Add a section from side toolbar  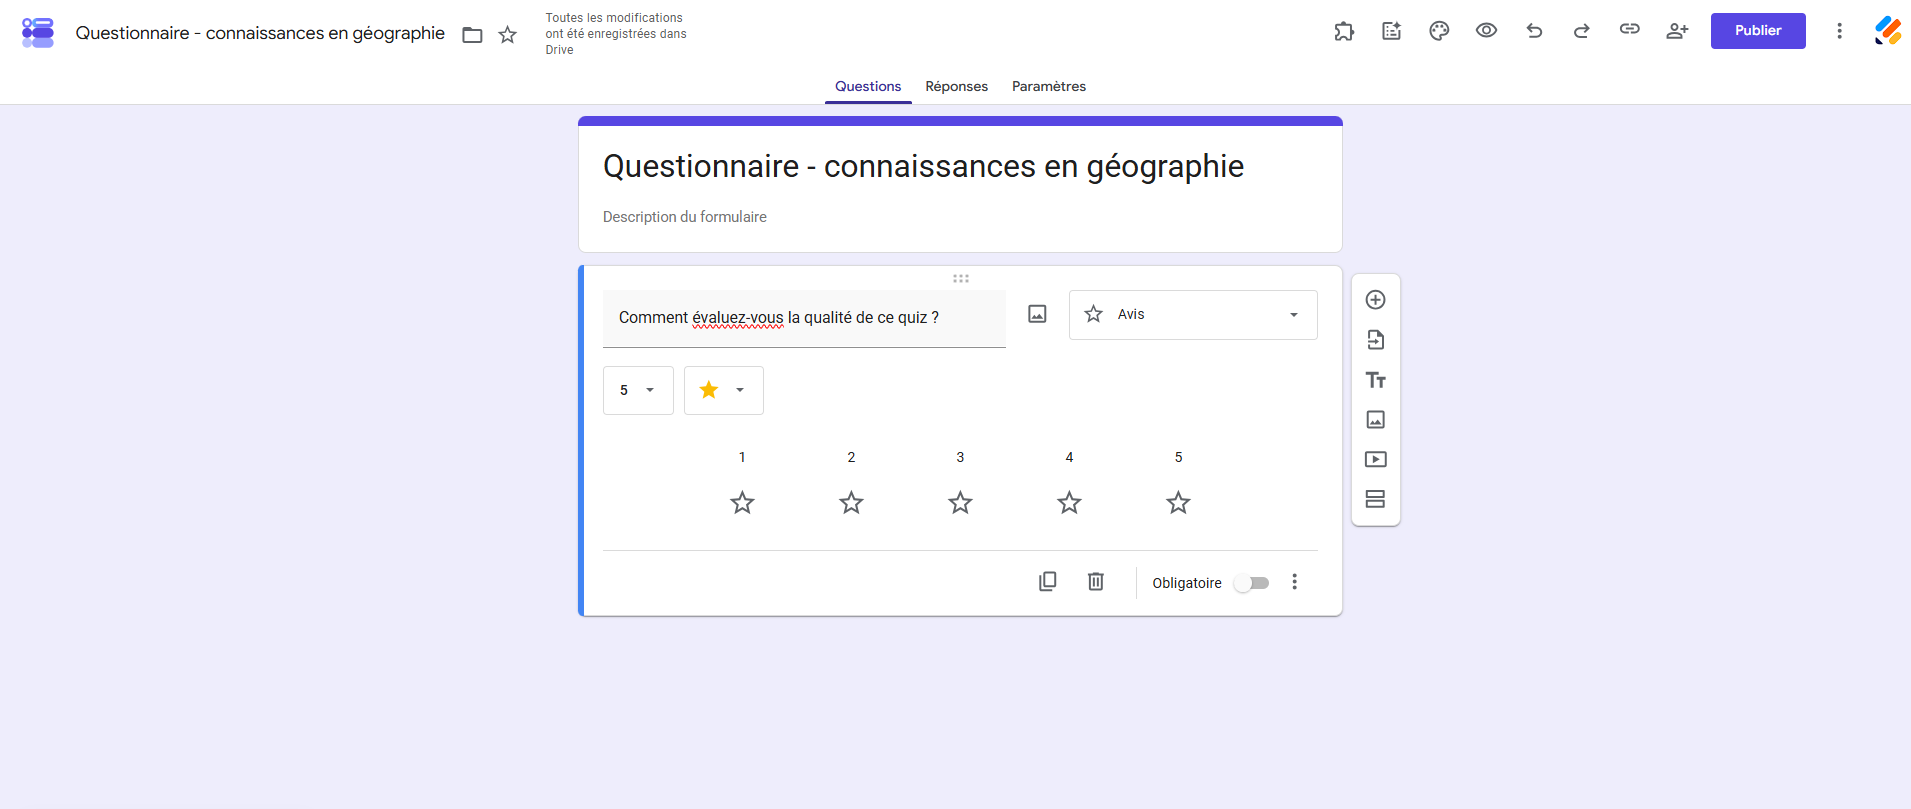[1376, 499]
